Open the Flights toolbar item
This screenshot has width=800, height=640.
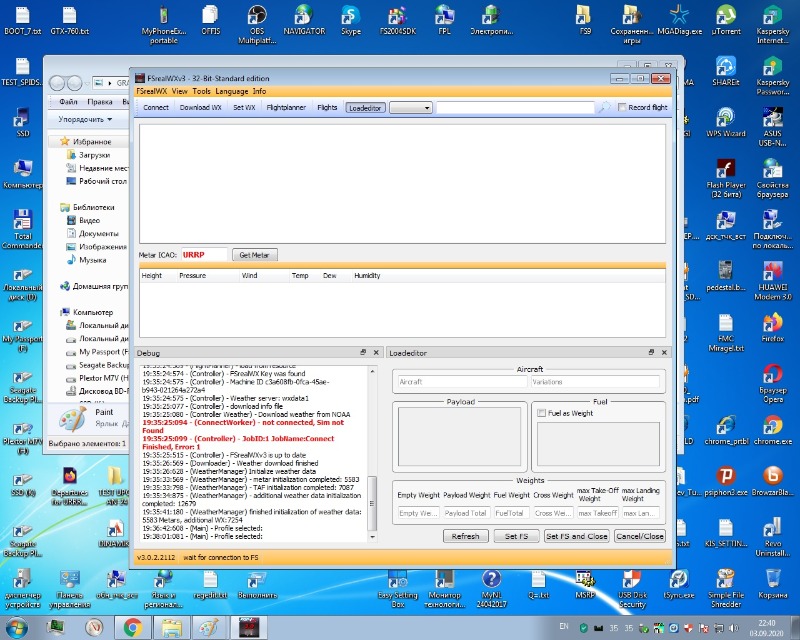pos(327,107)
